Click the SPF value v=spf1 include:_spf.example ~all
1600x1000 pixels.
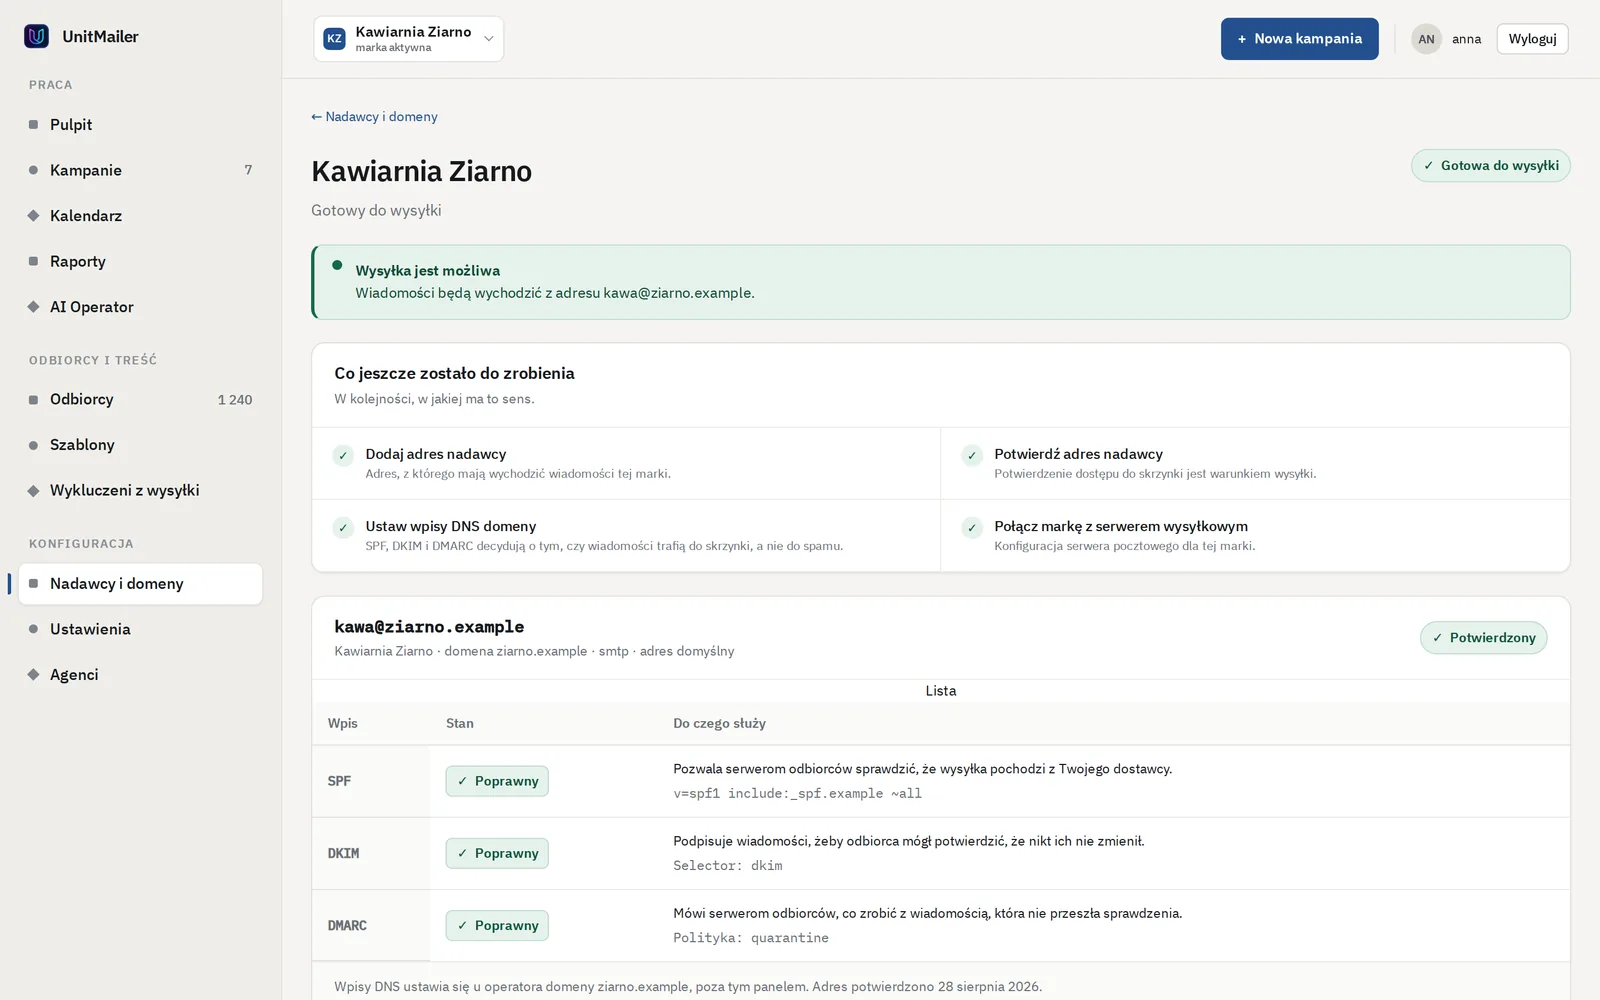[x=797, y=794]
